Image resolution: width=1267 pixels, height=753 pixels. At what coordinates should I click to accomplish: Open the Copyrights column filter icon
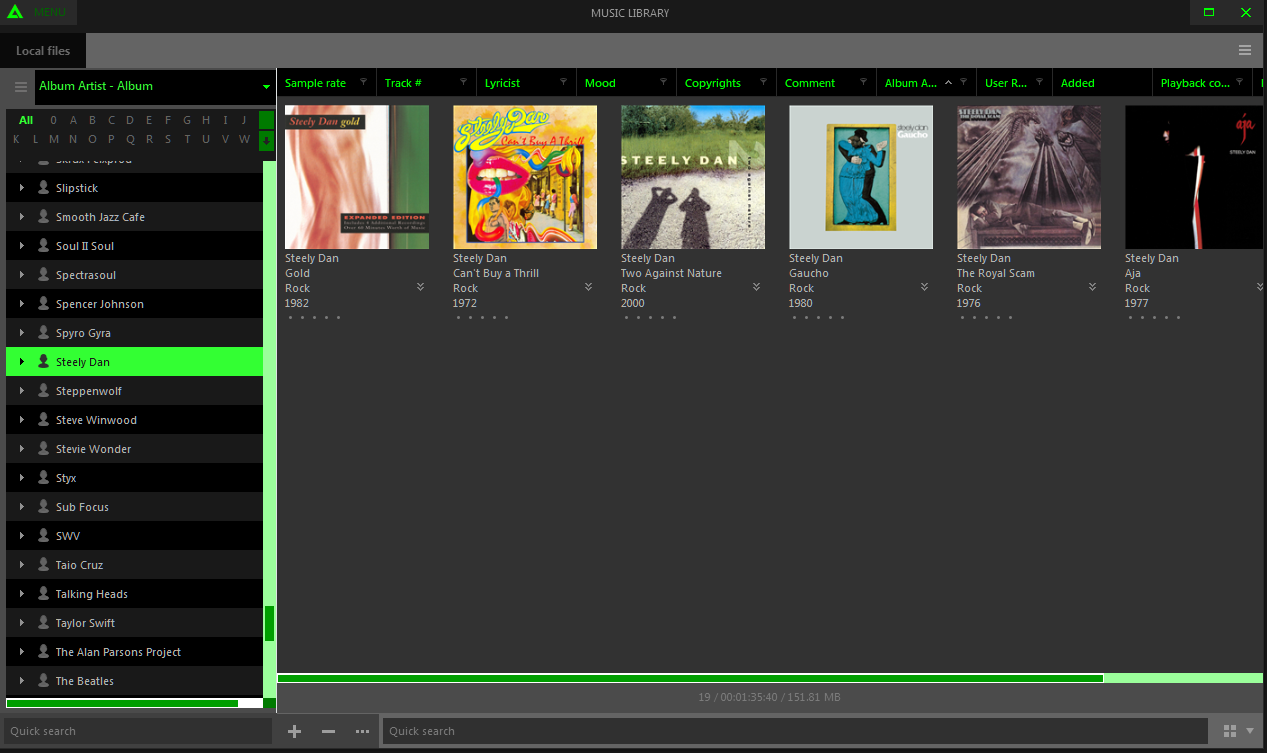[763, 82]
